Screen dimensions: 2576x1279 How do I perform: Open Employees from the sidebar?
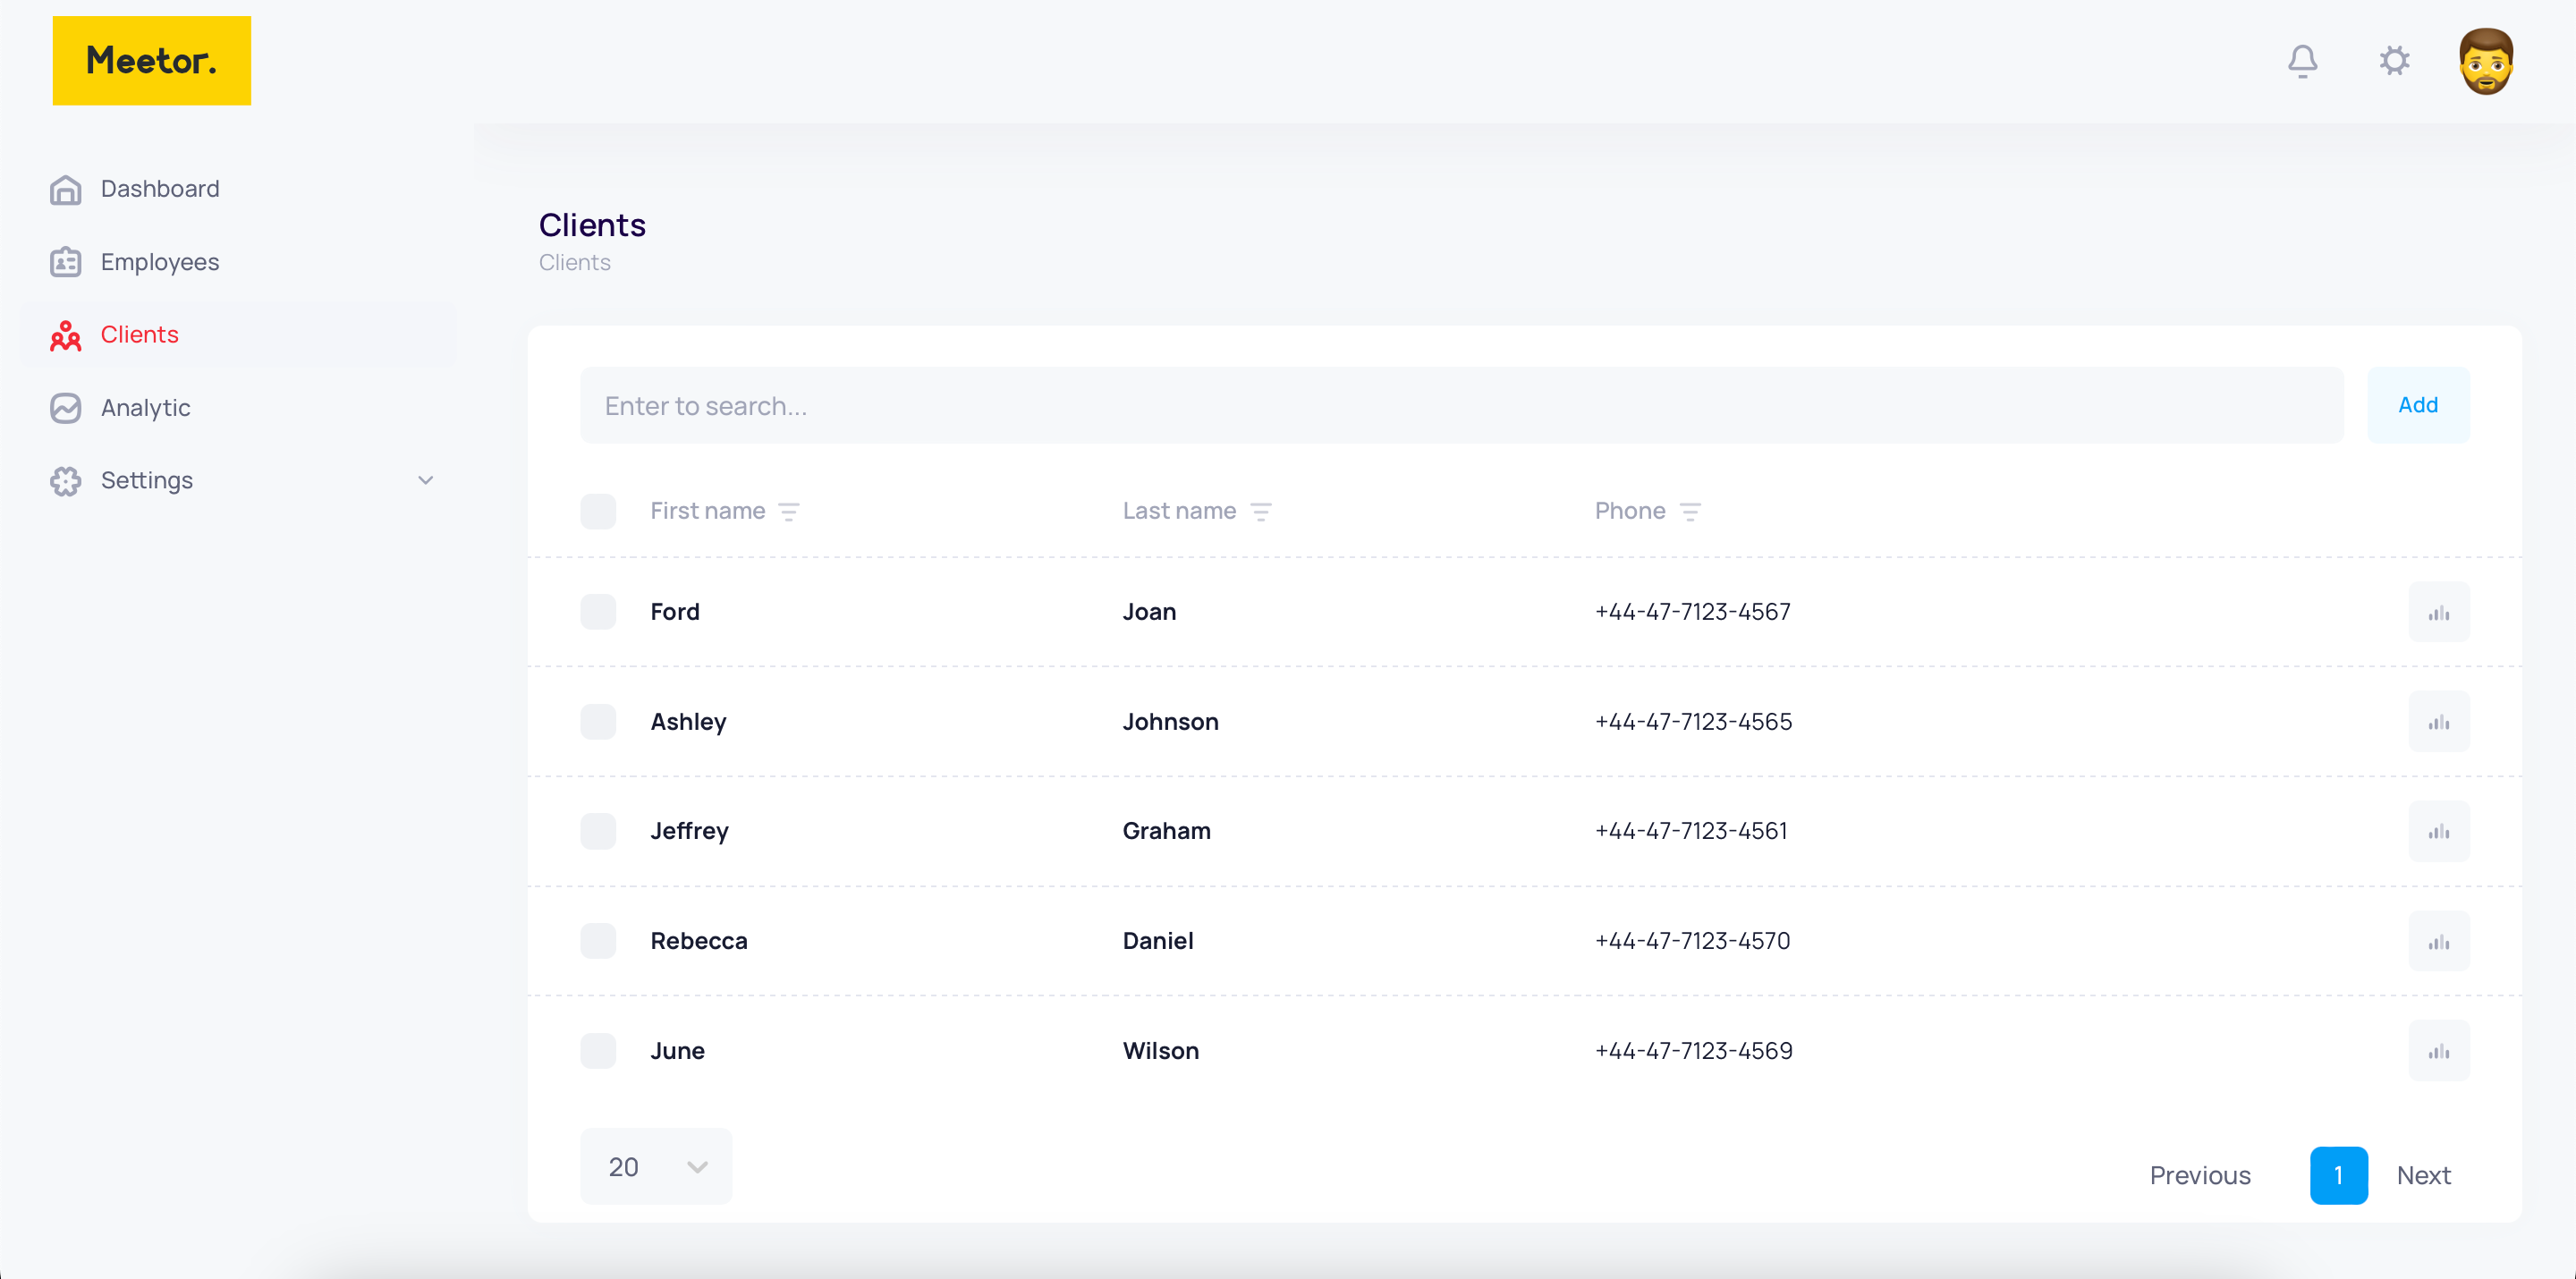coord(160,262)
